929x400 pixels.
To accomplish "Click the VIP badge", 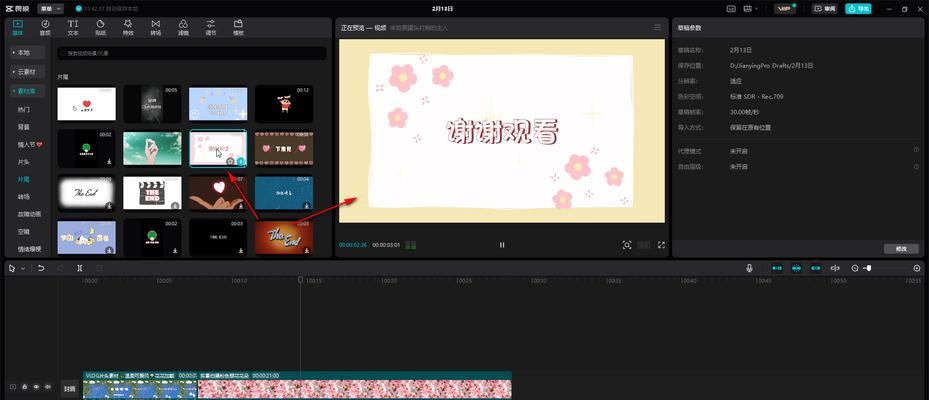I will (786, 9).
